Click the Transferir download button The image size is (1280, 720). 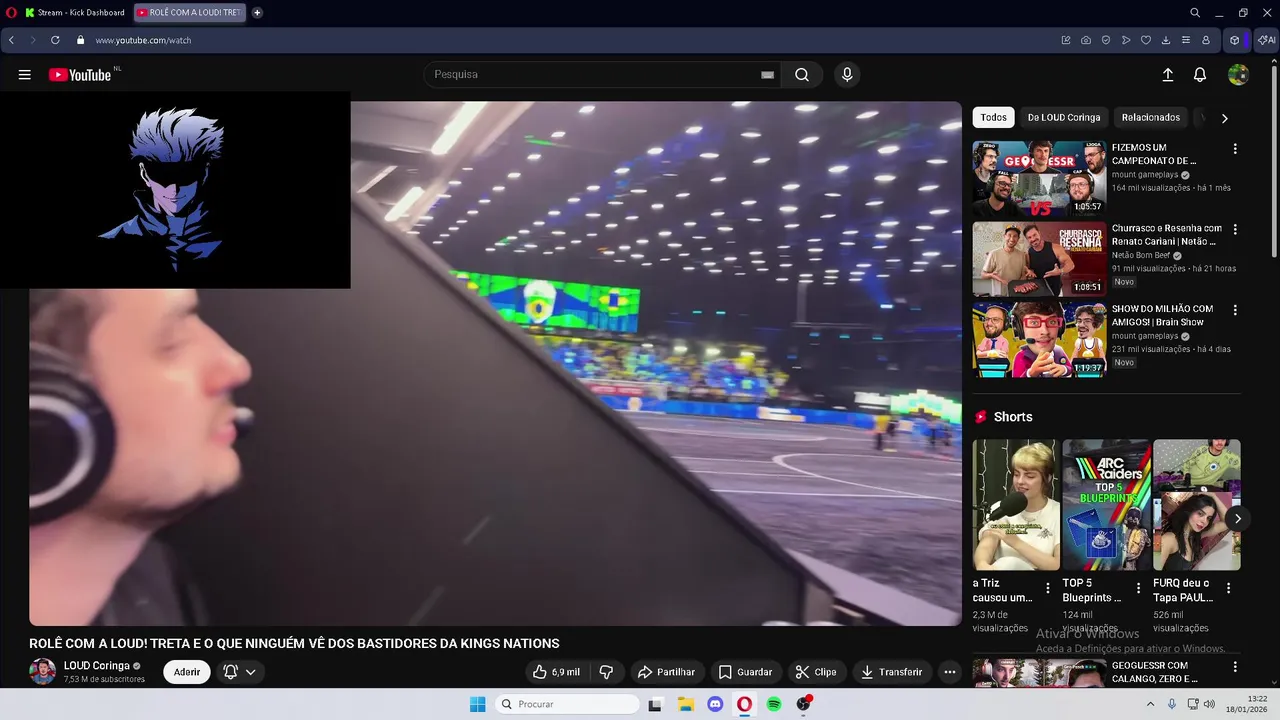[892, 672]
